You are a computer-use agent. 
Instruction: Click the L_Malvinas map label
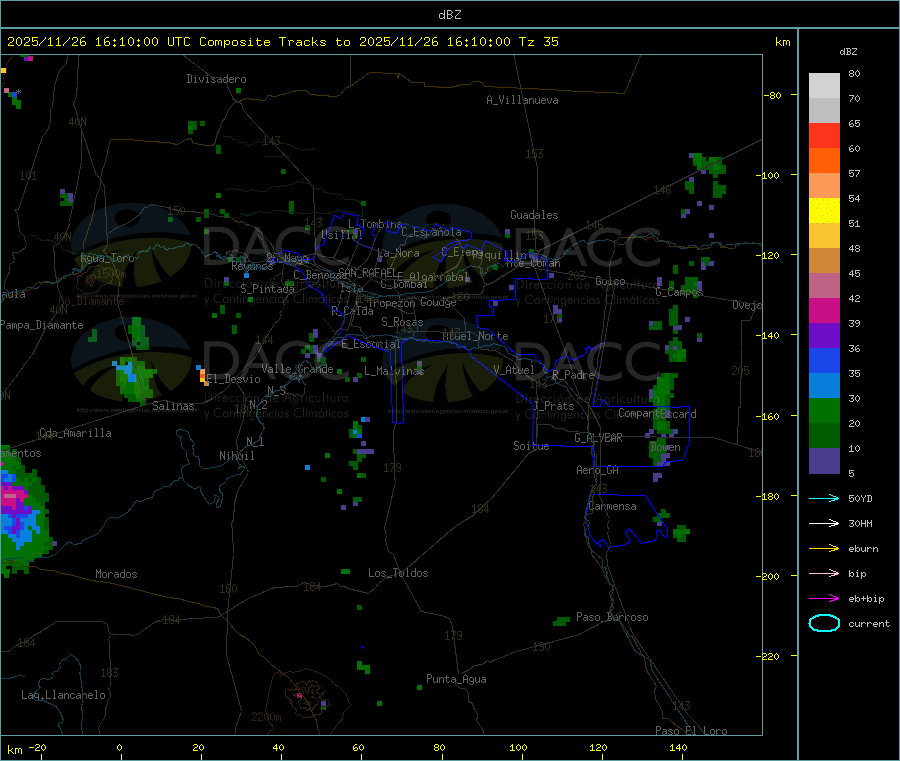coord(394,371)
